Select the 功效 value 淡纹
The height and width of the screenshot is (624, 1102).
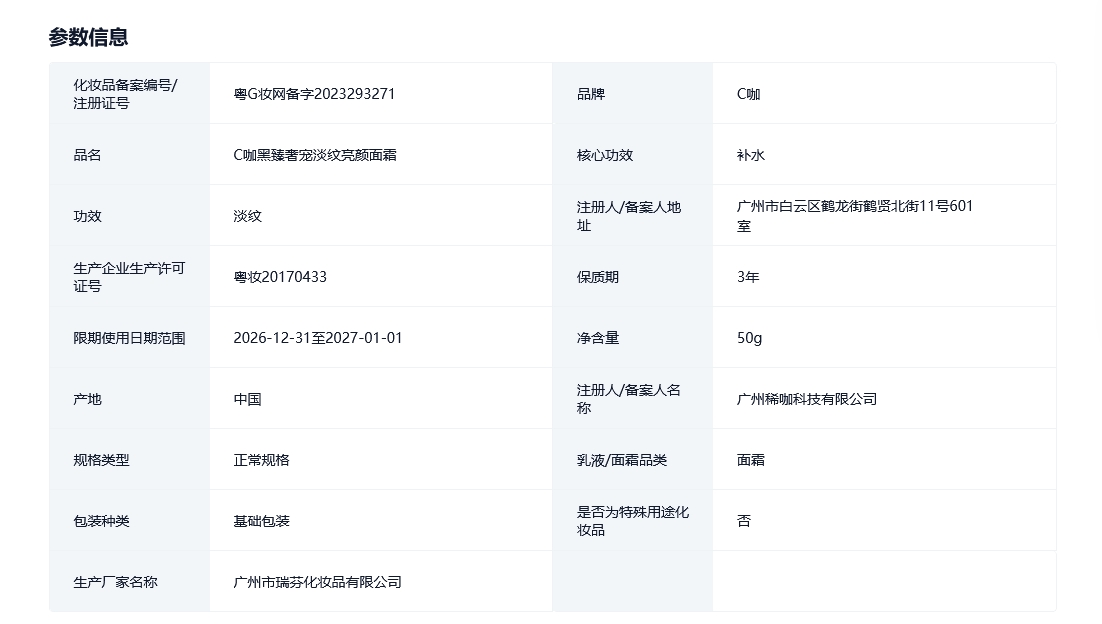click(x=247, y=216)
